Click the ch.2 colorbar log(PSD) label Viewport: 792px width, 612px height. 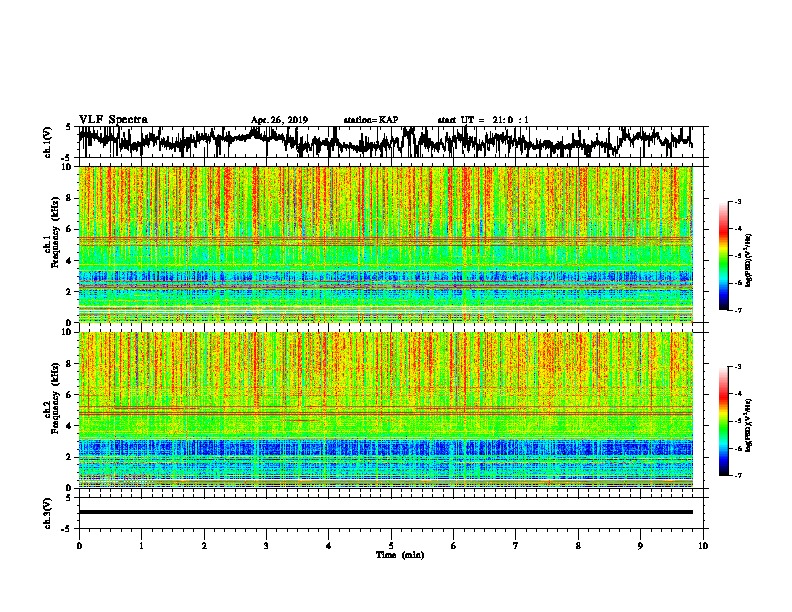click(749, 425)
